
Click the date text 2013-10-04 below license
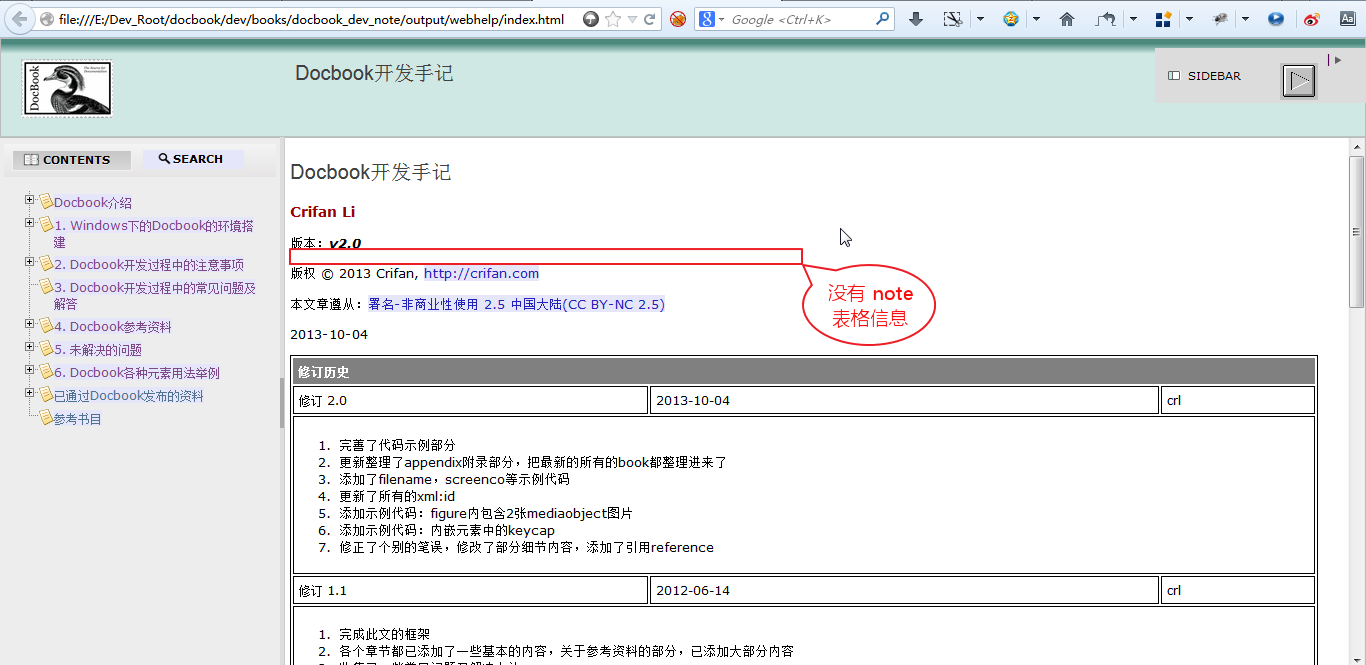pos(329,334)
